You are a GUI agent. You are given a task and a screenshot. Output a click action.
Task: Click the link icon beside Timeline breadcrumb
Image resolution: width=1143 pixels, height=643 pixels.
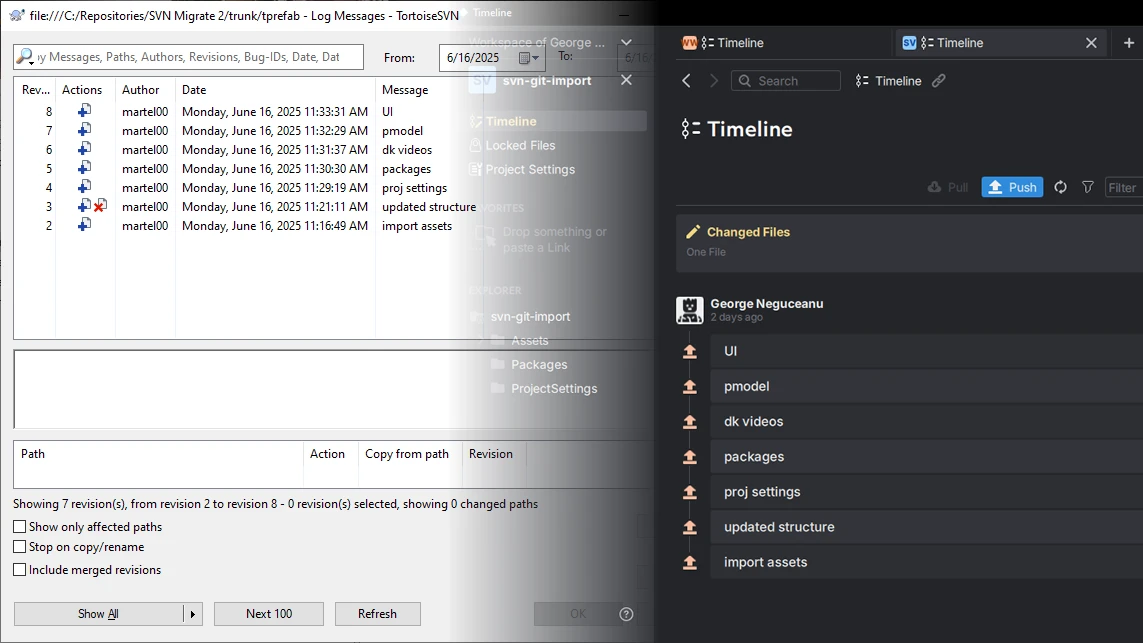pos(938,80)
